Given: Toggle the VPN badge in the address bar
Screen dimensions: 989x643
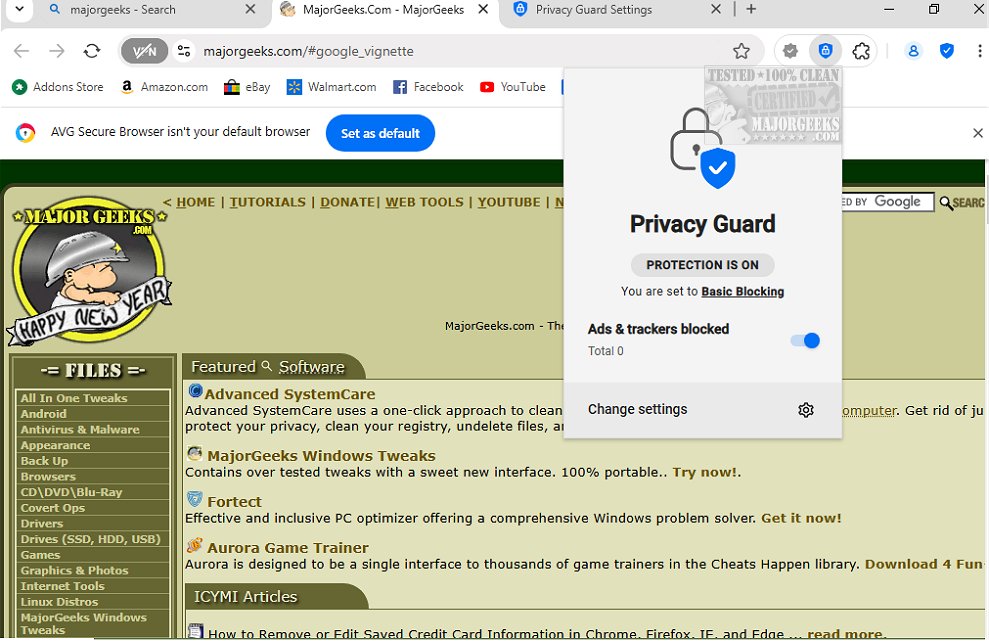Looking at the screenshot, I should tap(144, 51).
